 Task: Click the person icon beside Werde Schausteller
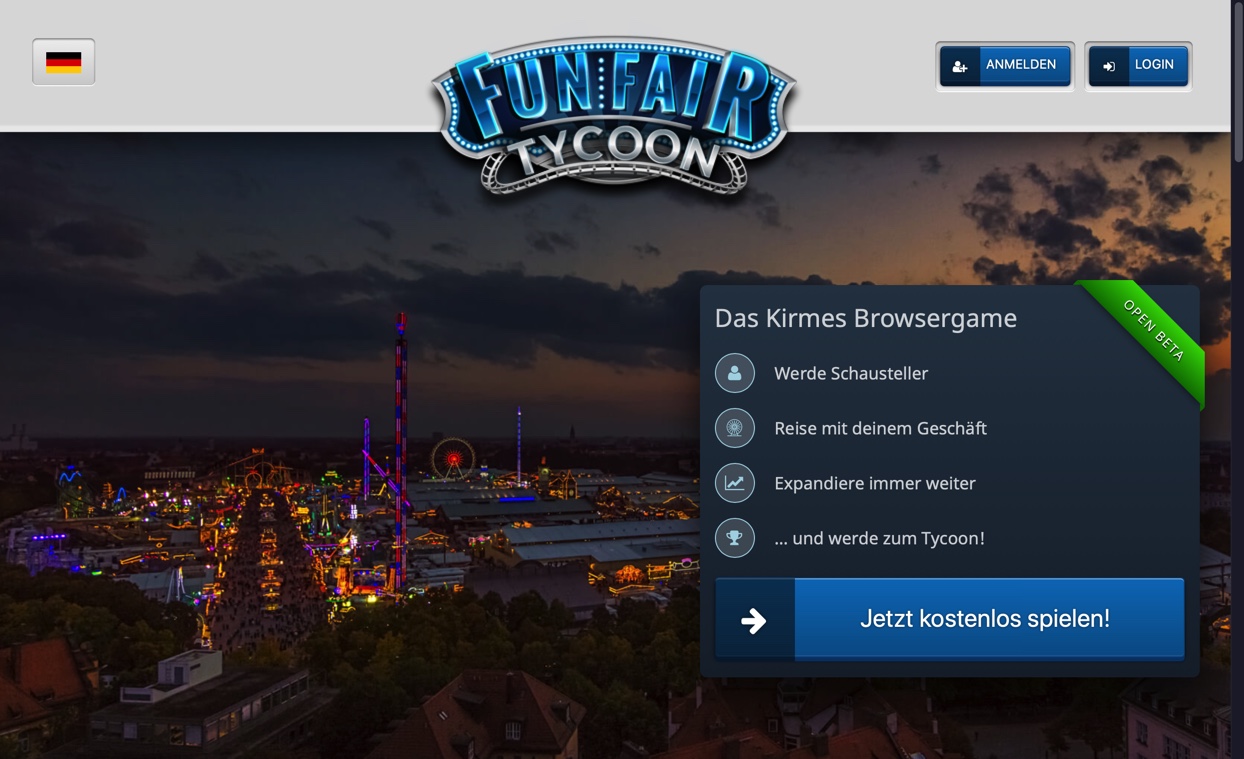pyautogui.click(x=734, y=373)
